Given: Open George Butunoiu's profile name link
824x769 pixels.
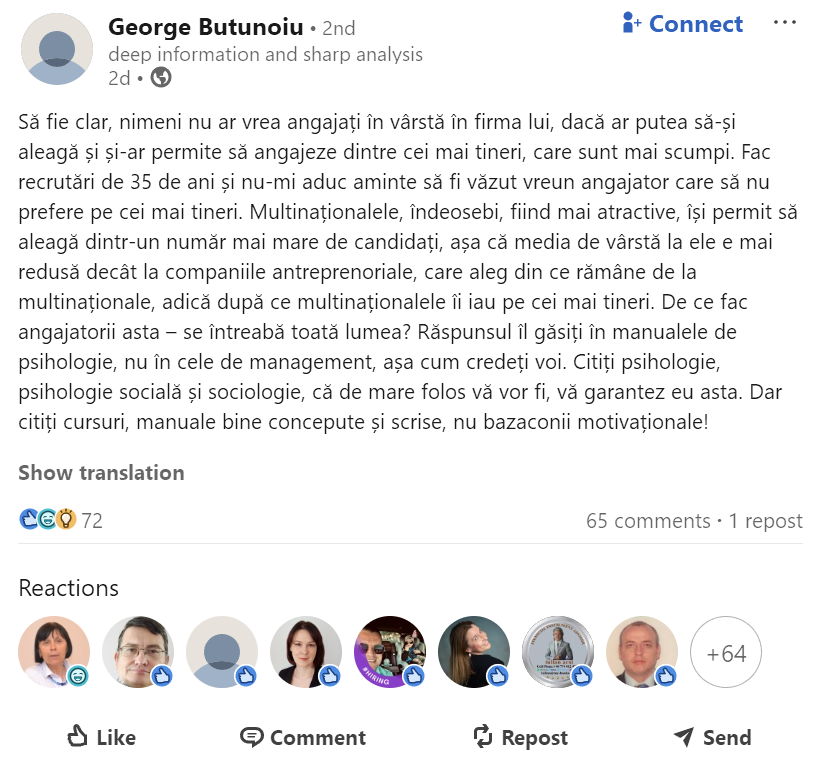Looking at the screenshot, I should click(x=205, y=27).
